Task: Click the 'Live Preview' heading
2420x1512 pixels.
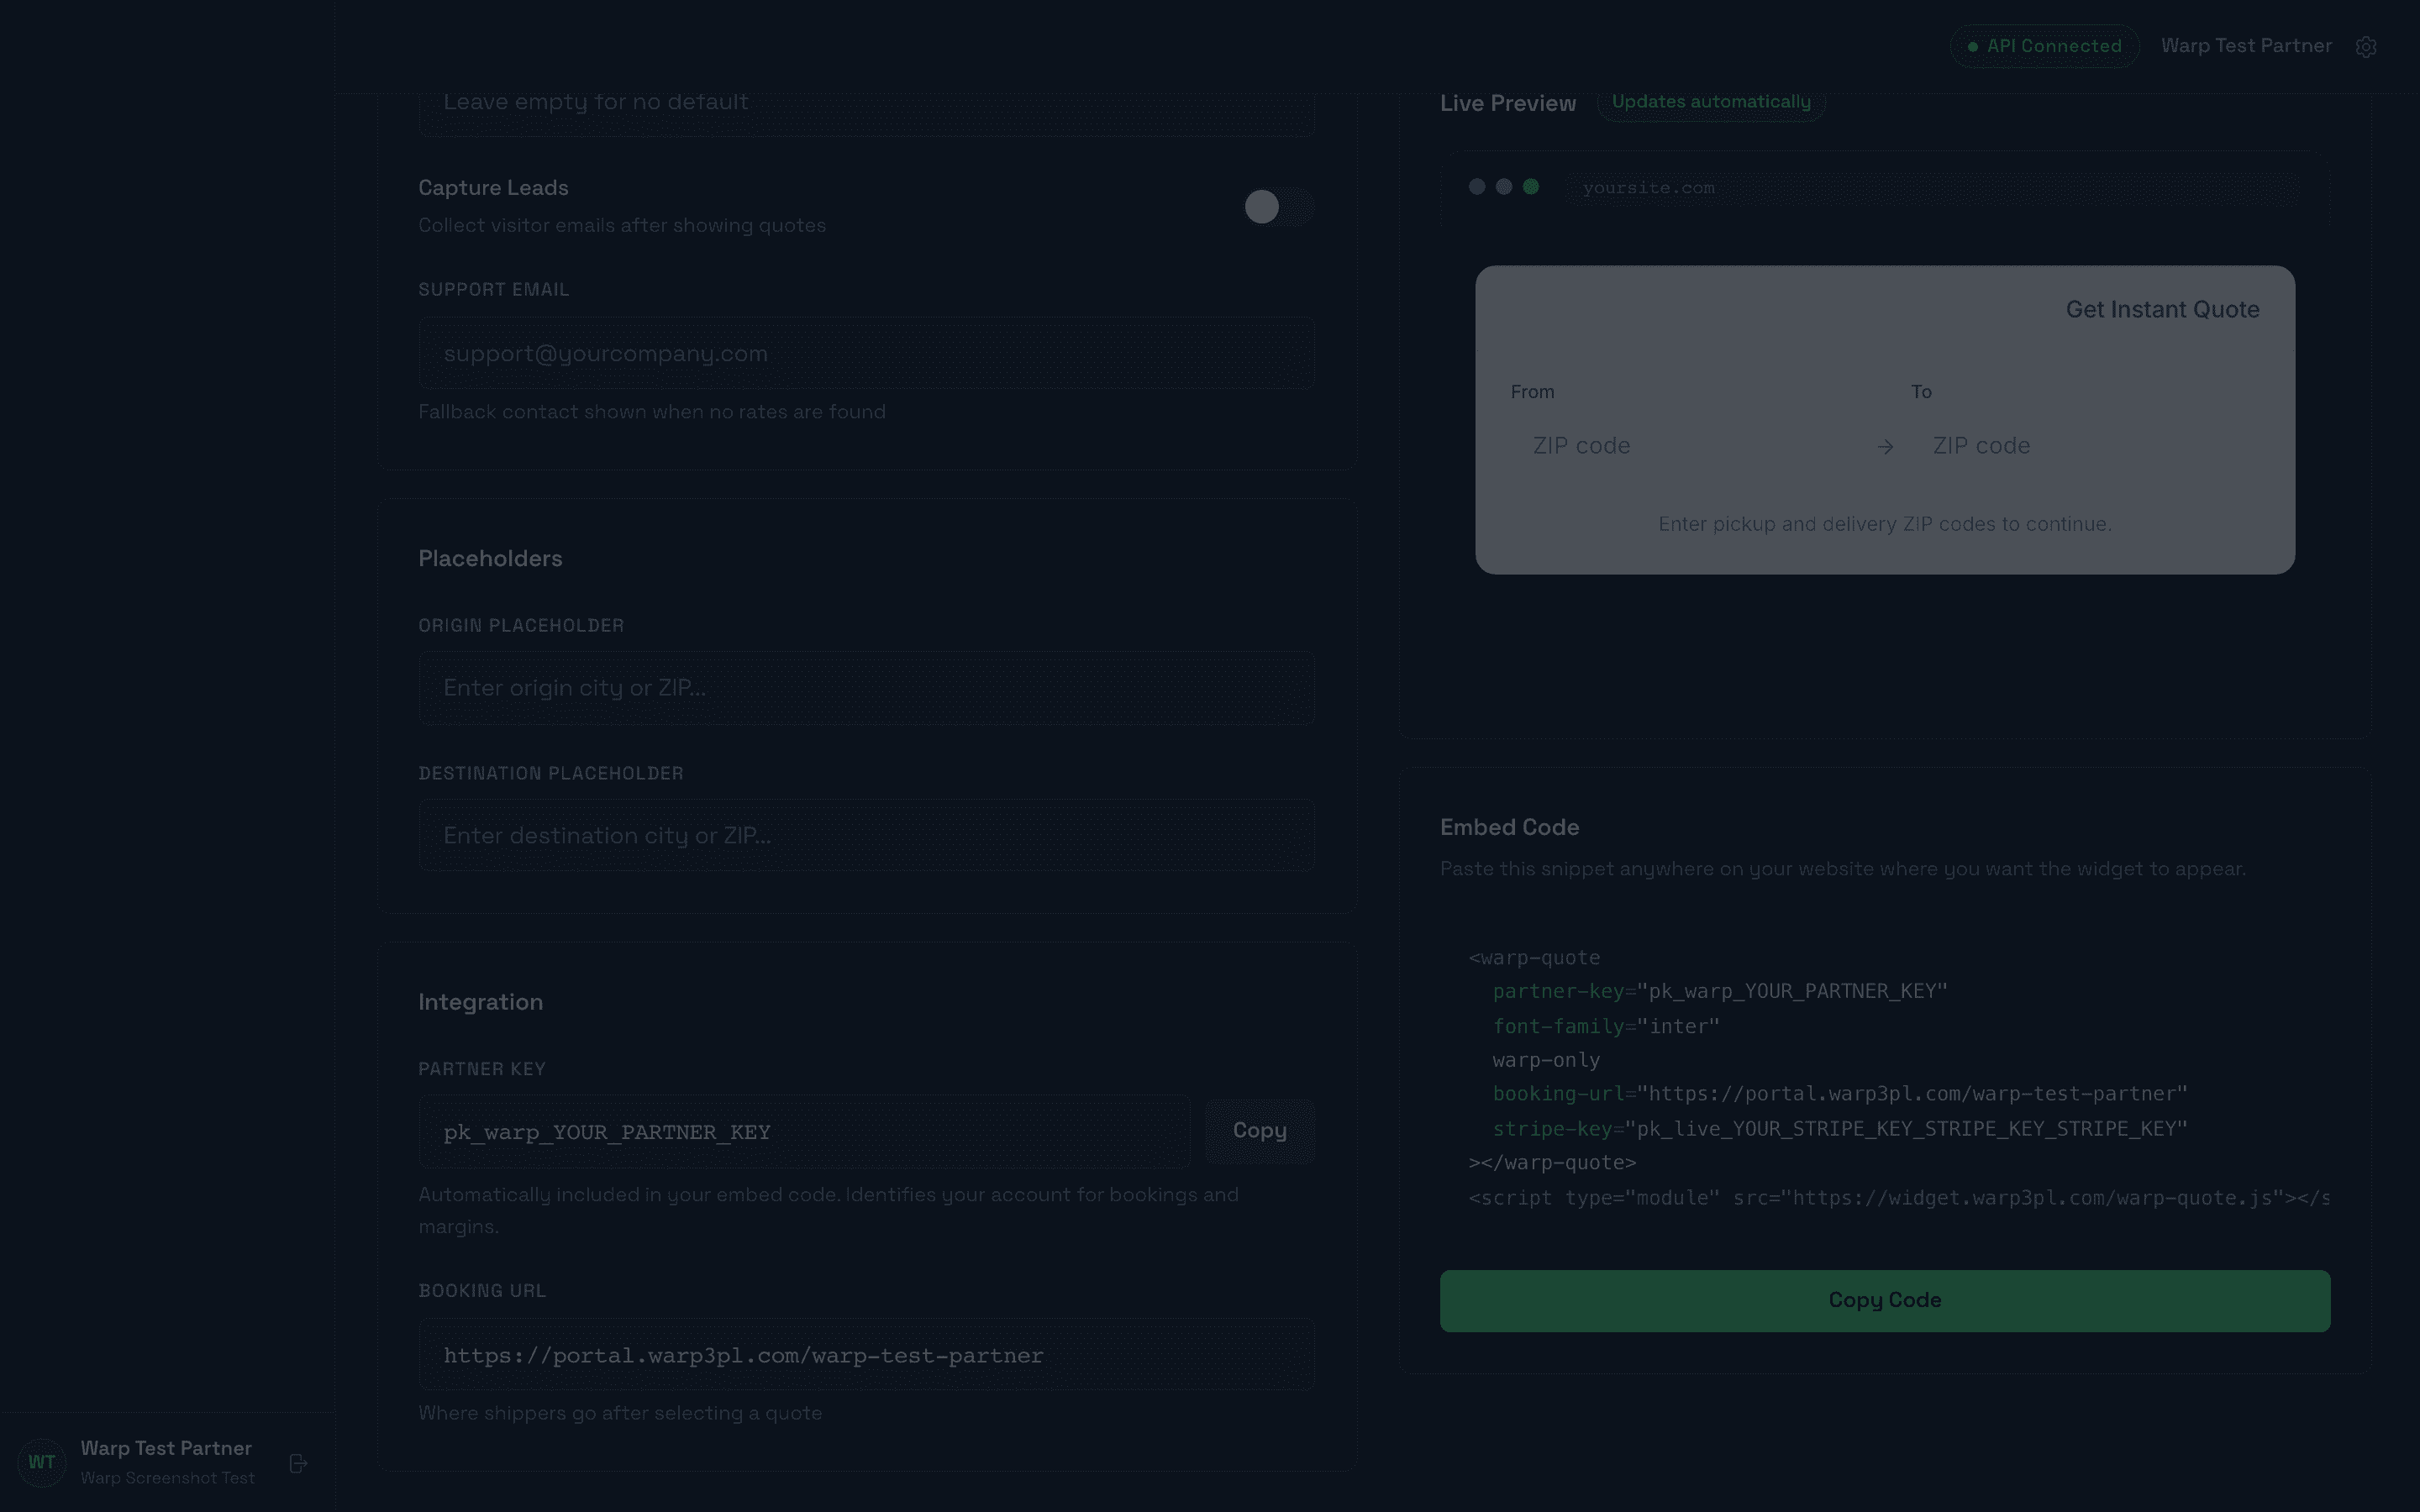Action: pyautogui.click(x=1507, y=103)
